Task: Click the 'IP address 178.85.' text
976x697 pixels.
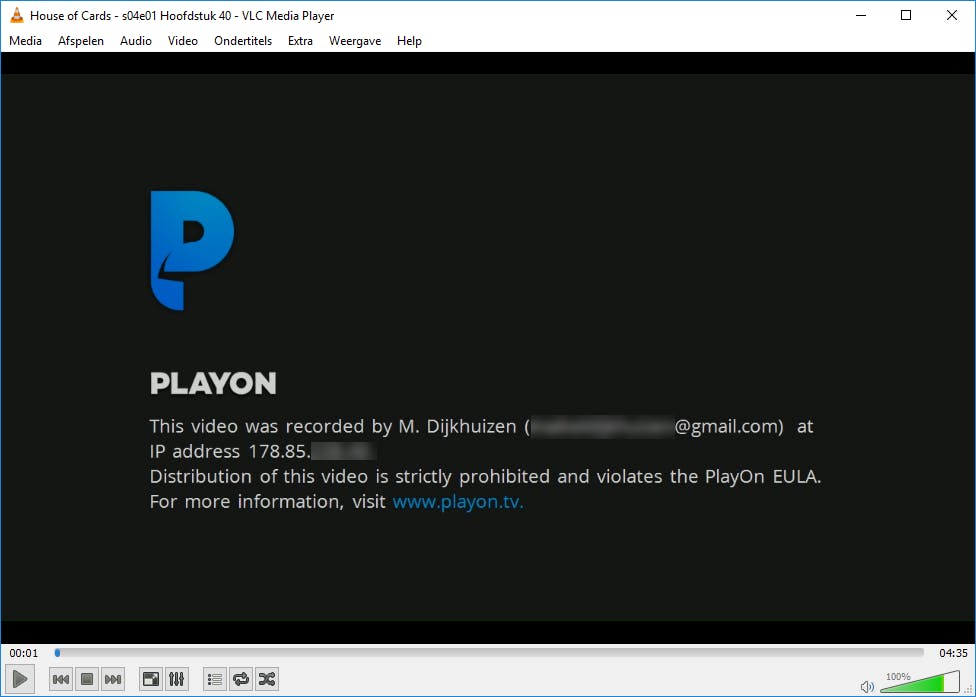Action: (230, 451)
